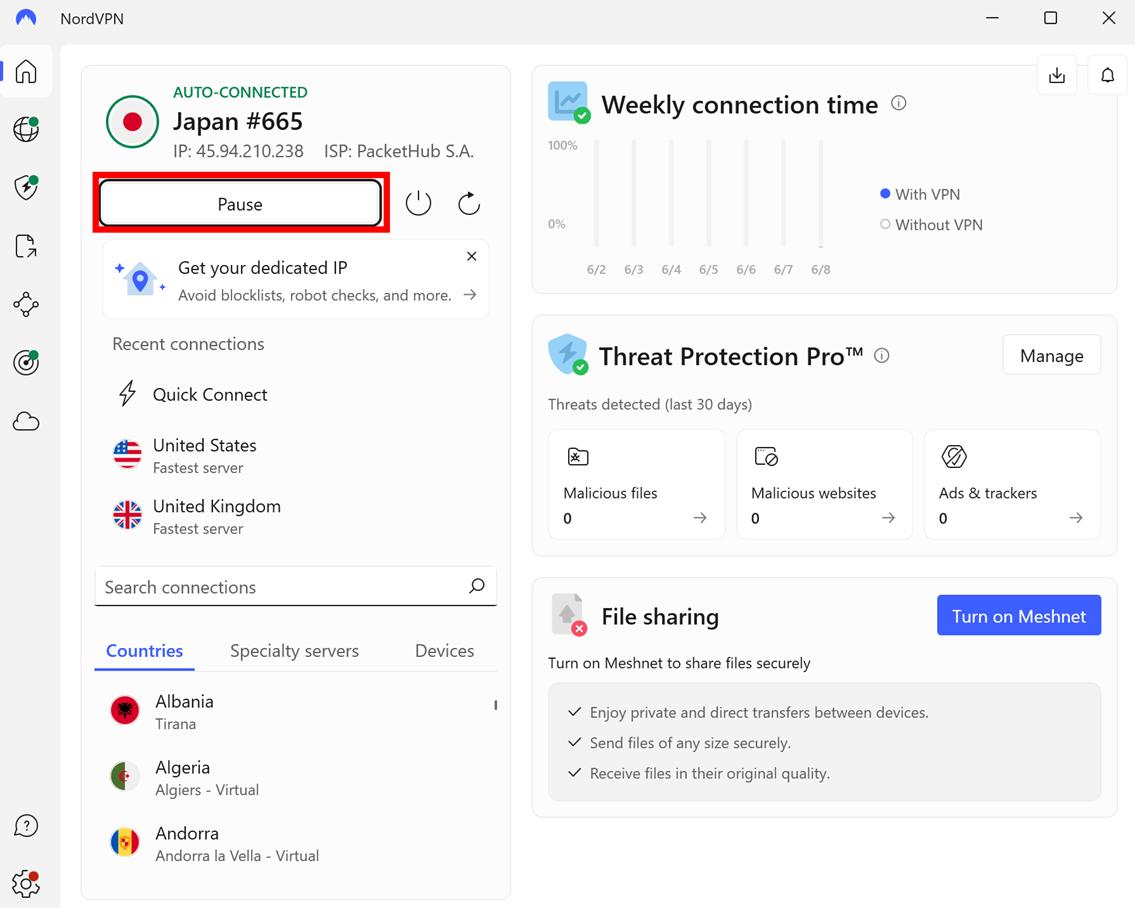Open the Malicious files card

point(636,484)
